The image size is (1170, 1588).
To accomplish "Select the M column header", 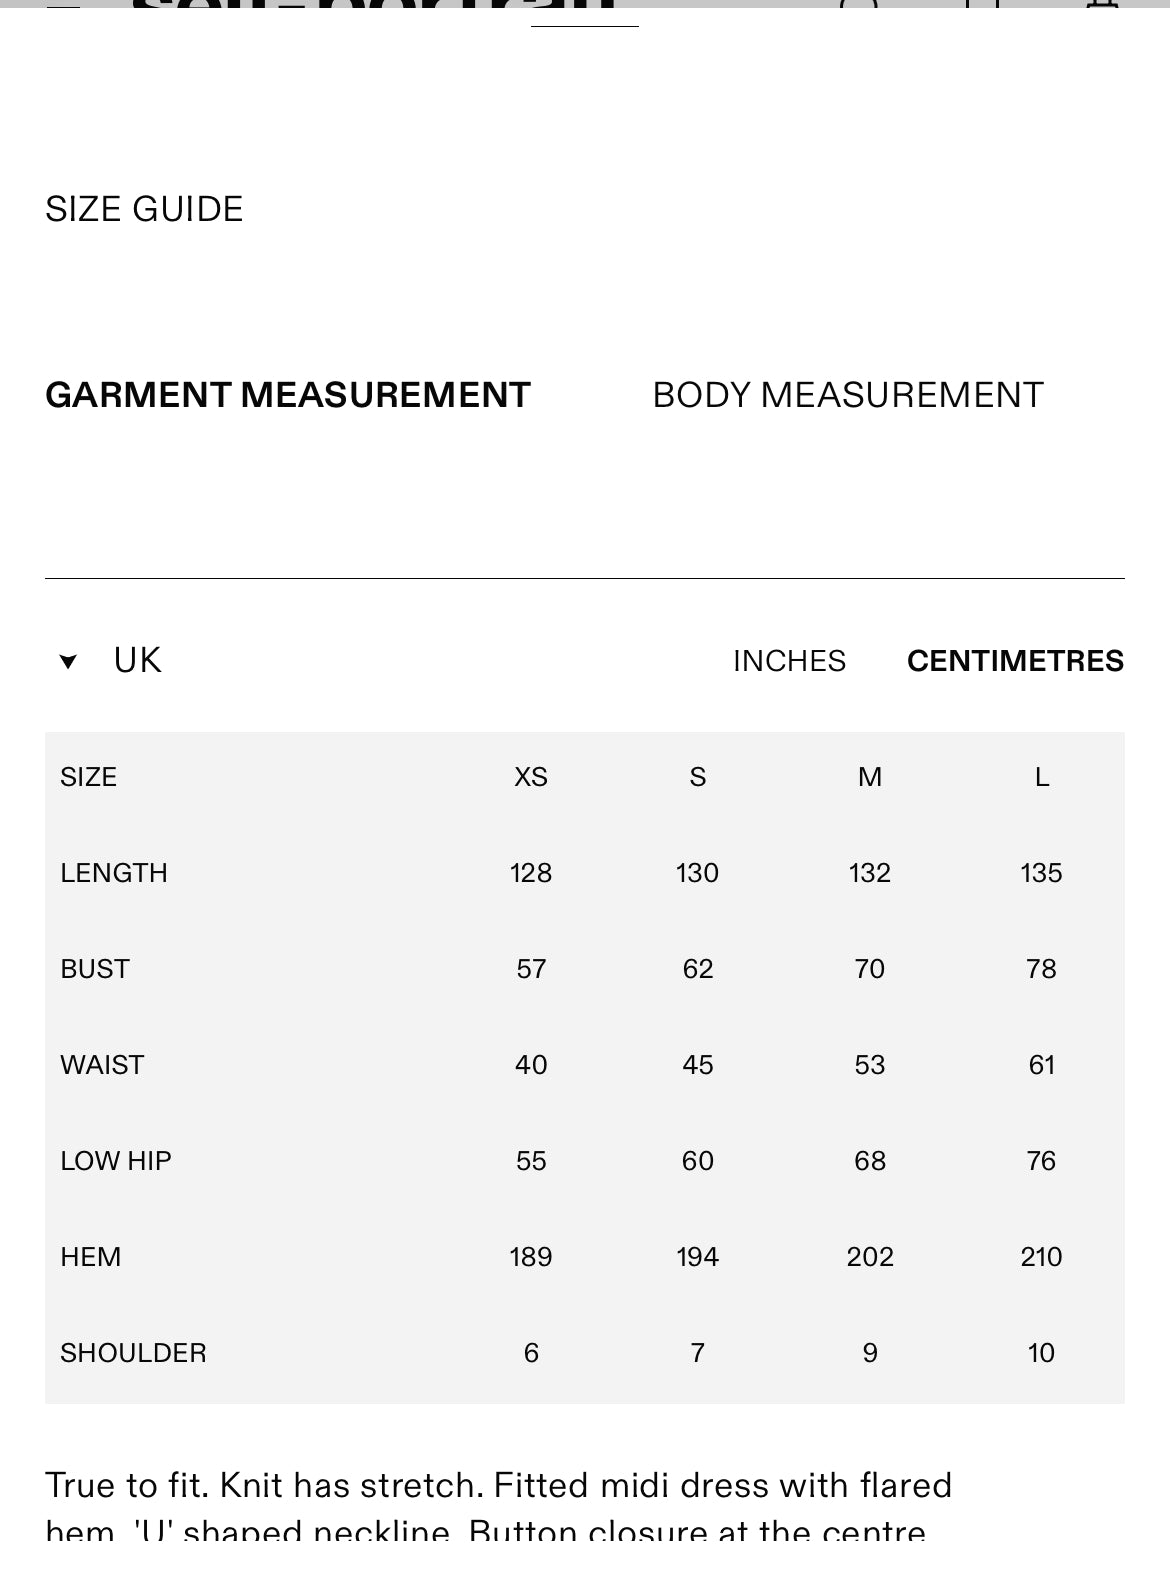I will (x=869, y=777).
